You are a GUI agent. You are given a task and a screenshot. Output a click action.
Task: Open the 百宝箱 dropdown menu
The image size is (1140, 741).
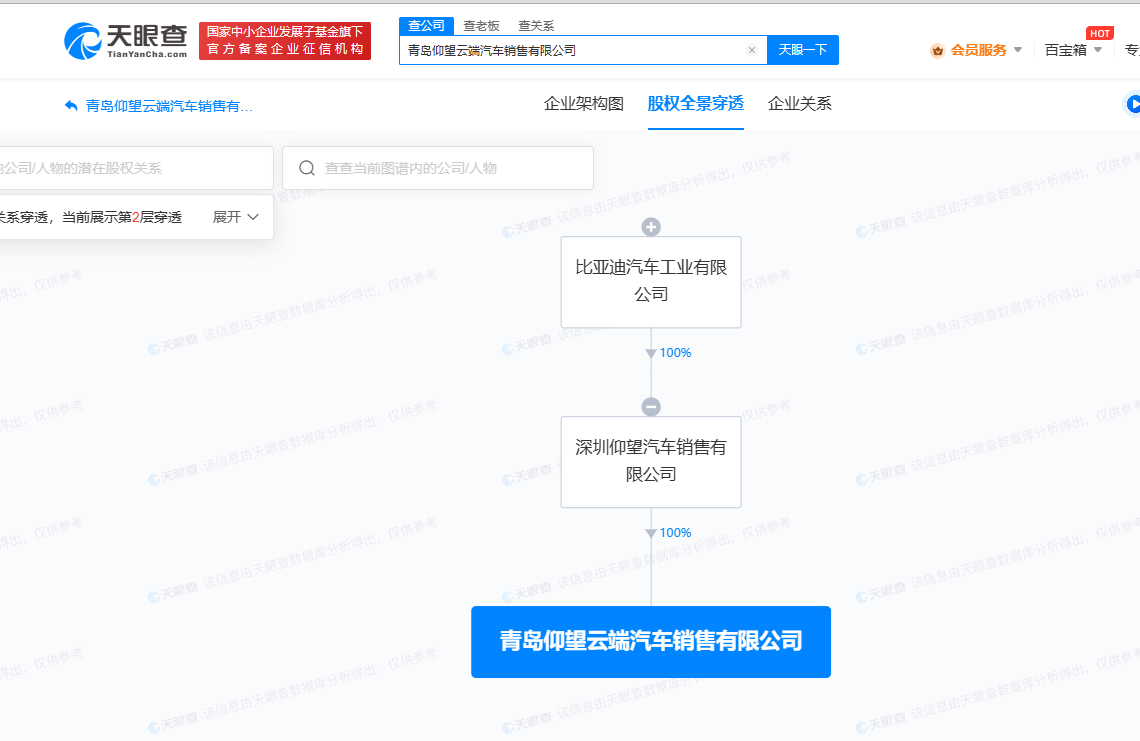click(1097, 50)
